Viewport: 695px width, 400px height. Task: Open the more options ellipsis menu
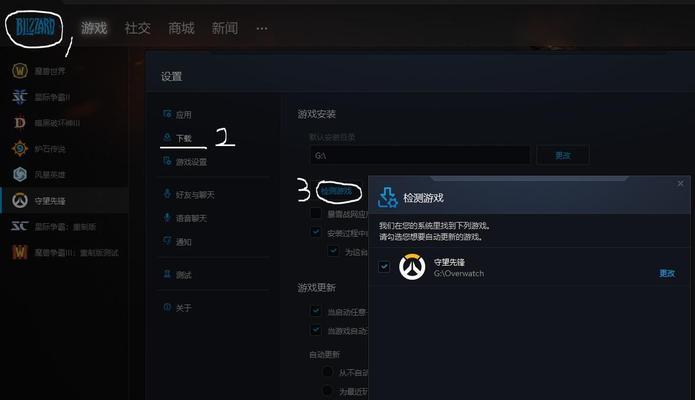[x=262, y=28]
